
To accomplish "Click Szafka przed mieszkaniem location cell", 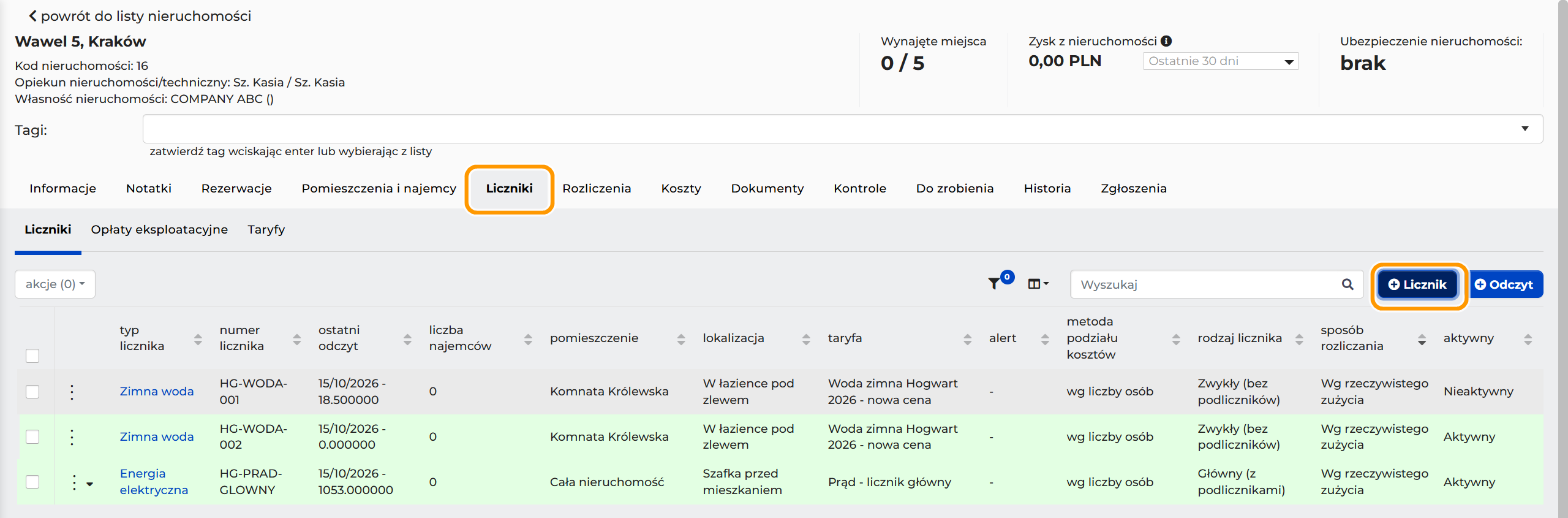I will click(743, 482).
